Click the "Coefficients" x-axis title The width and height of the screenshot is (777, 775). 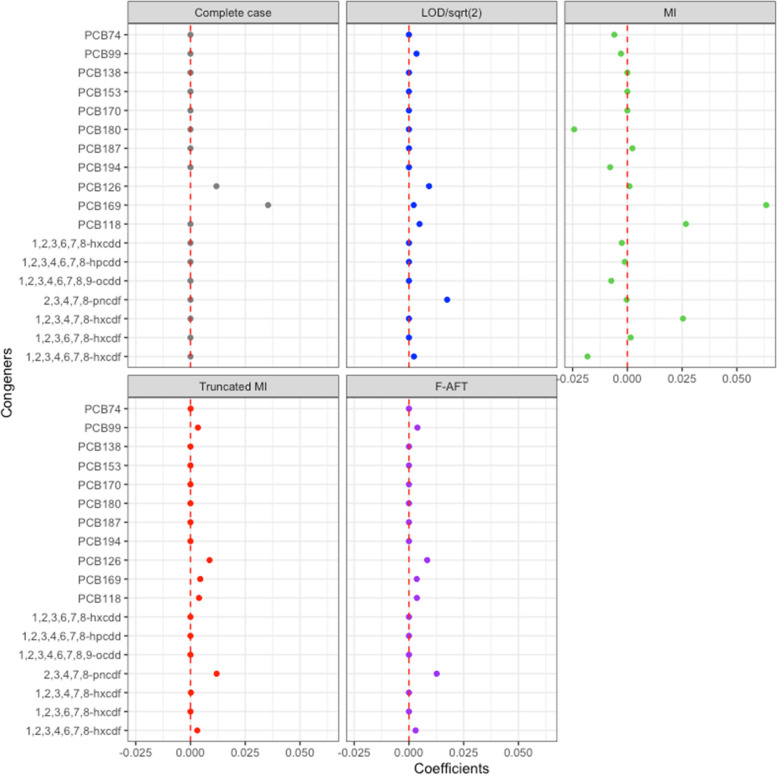pyautogui.click(x=452, y=766)
